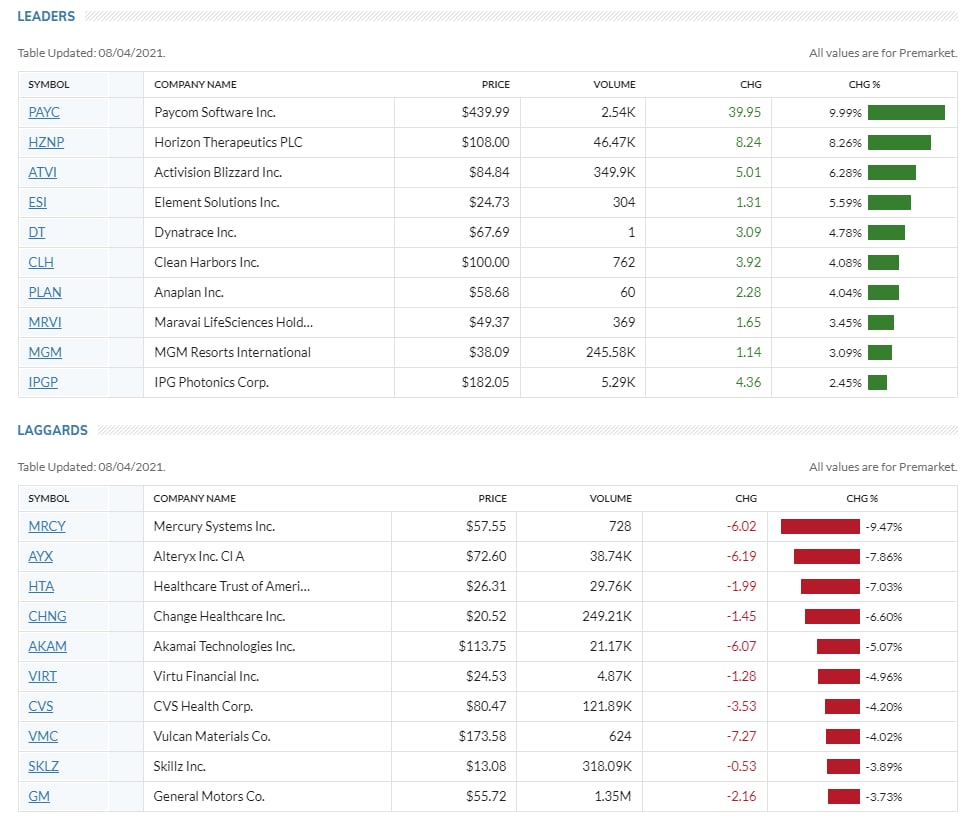This screenshot has width=971, height=822.
Task: Click Laggards table VOLUME column header
Action: coord(611,499)
